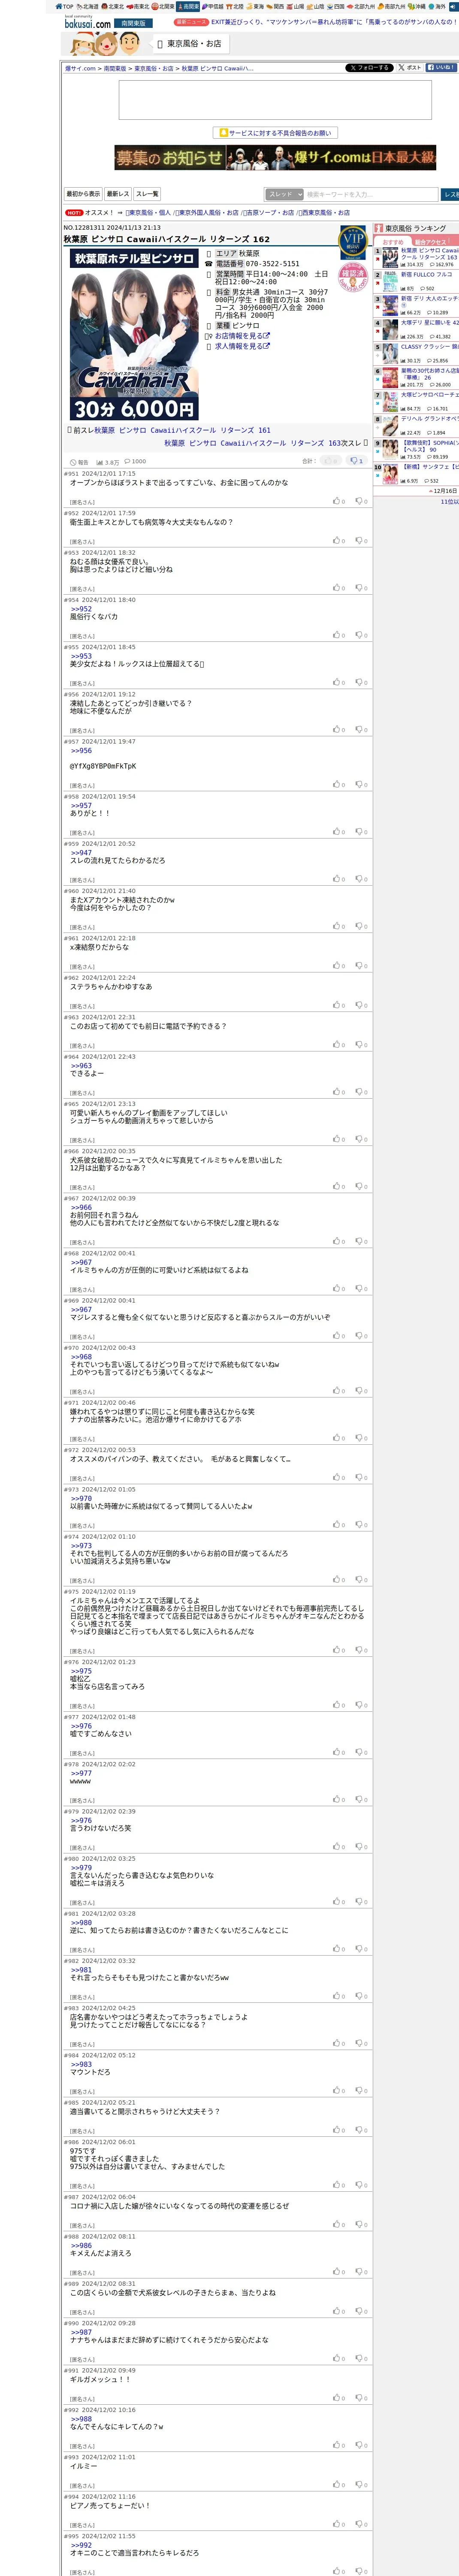Open the >>975 reply anchor in post #976

click(81, 1671)
